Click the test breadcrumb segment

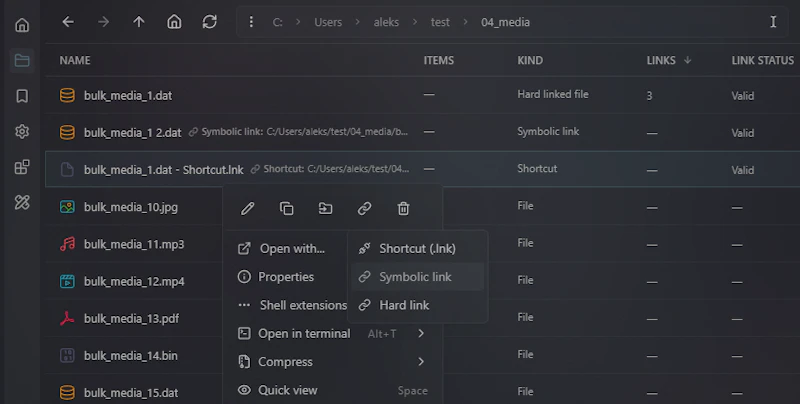click(x=440, y=22)
